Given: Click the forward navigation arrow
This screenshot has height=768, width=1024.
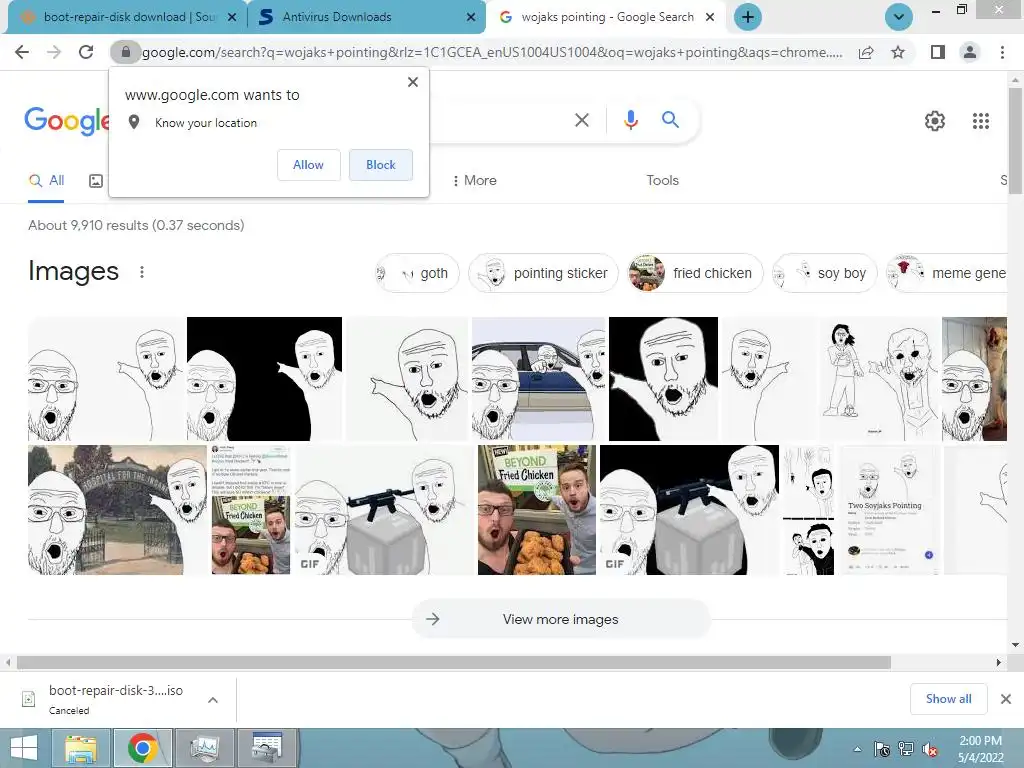Looking at the screenshot, I should tap(54, 52).
